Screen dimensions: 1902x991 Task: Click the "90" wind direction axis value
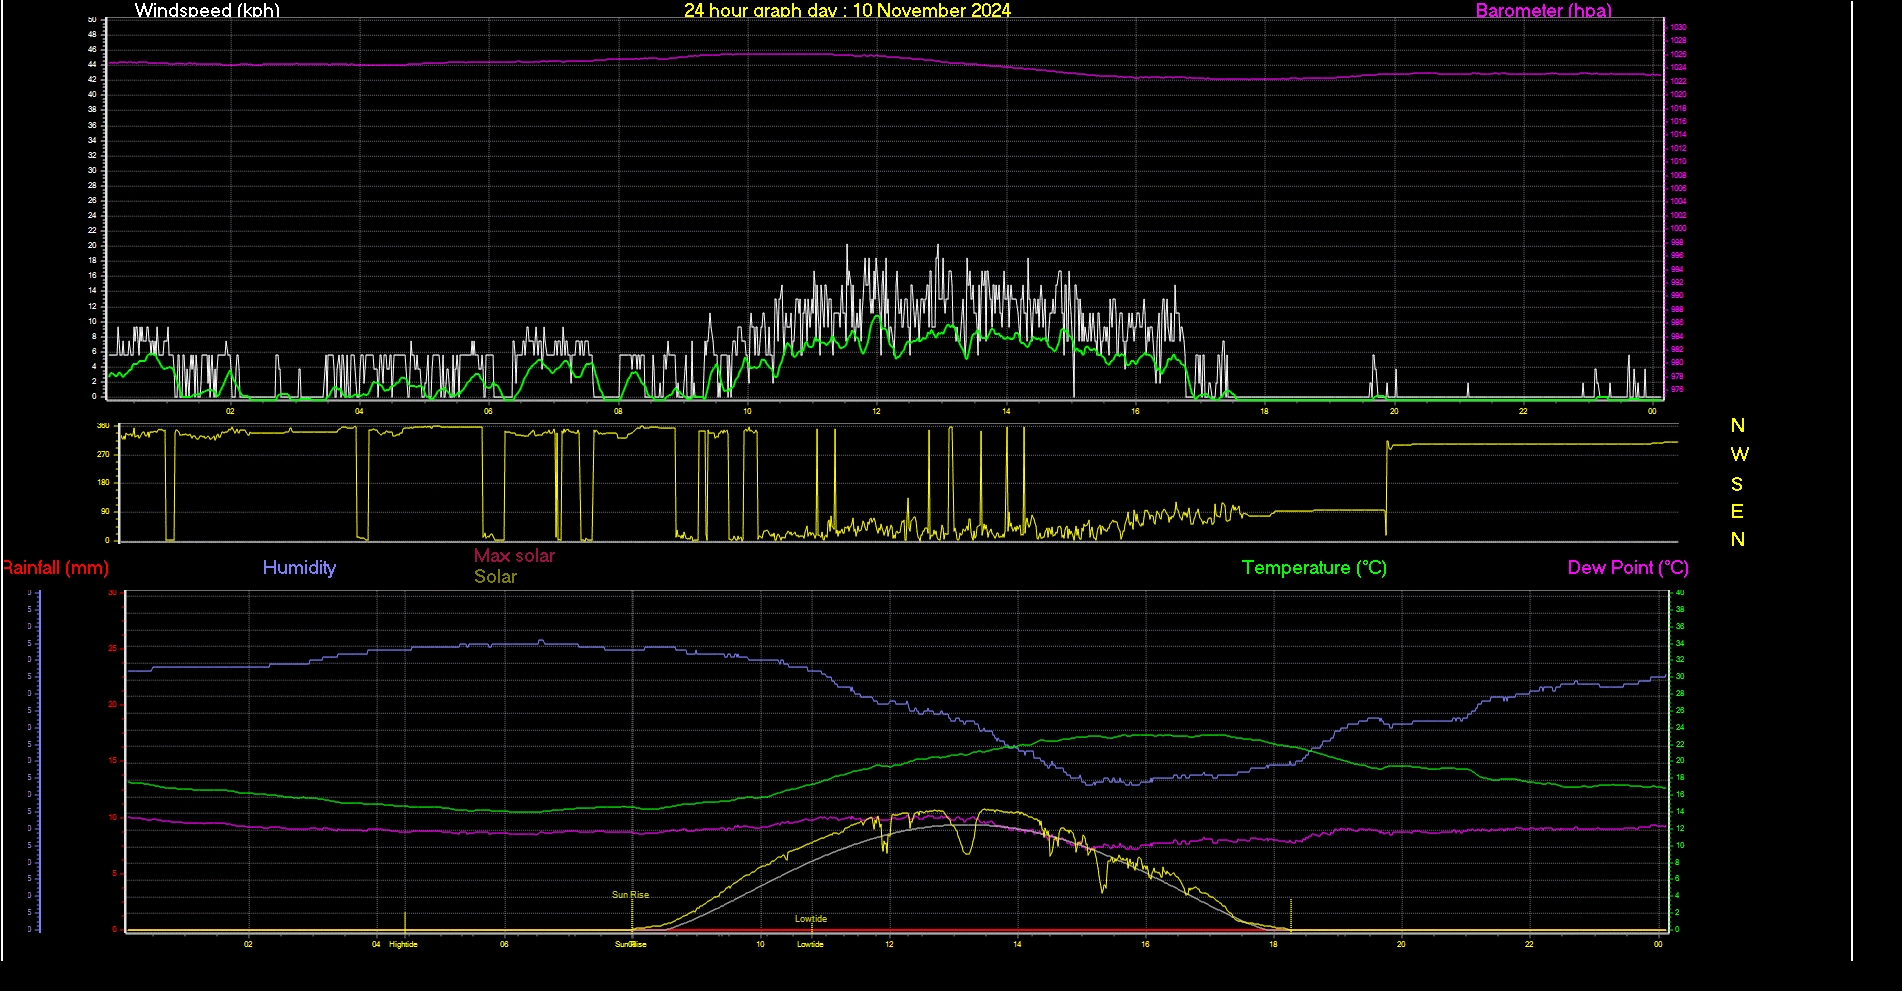pos(105,511)
